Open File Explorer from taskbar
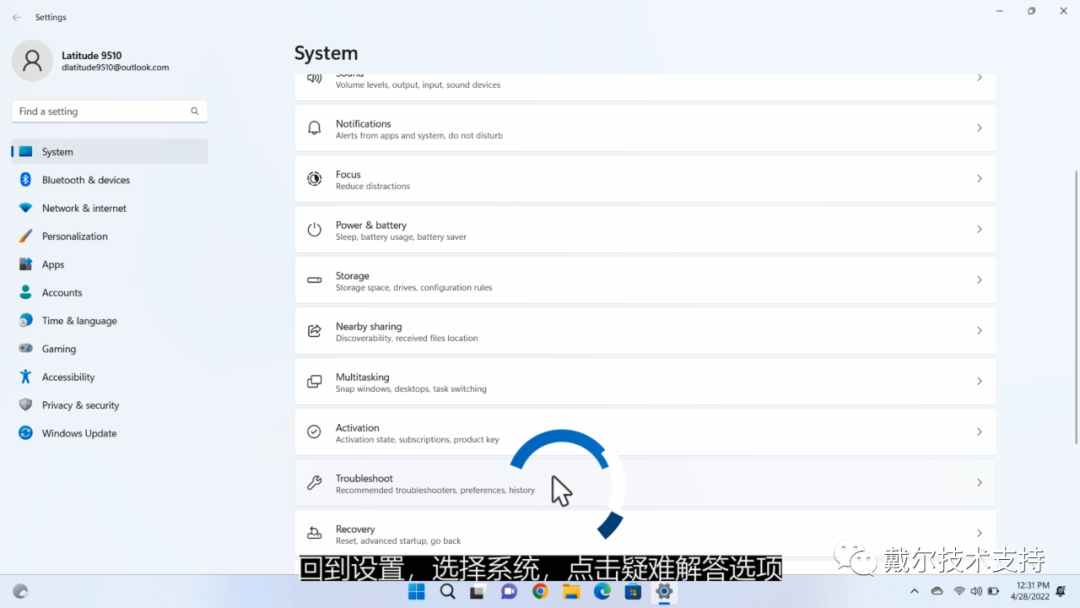 click(571, 591)
